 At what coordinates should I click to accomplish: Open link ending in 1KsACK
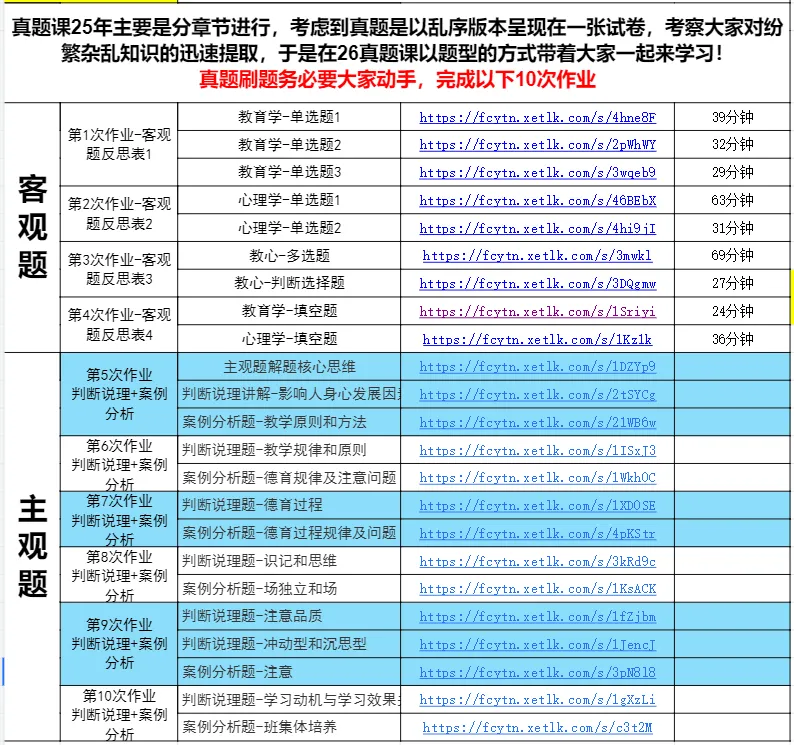pos(537,589)
